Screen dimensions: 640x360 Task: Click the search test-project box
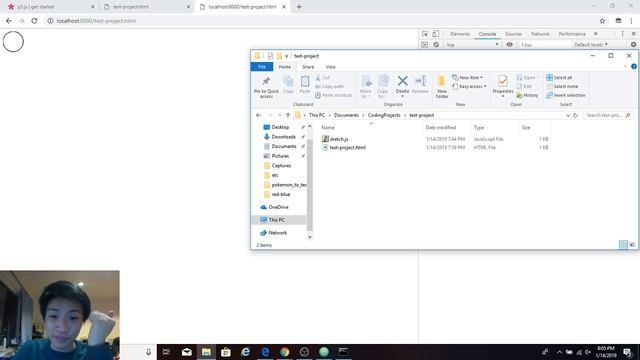(x=608, y=116)
